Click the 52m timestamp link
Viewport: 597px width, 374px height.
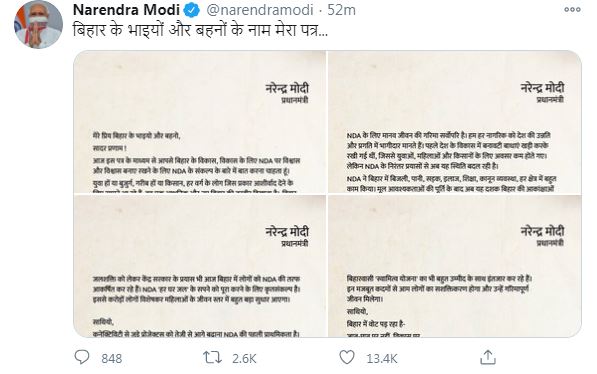tap(341, 10)
